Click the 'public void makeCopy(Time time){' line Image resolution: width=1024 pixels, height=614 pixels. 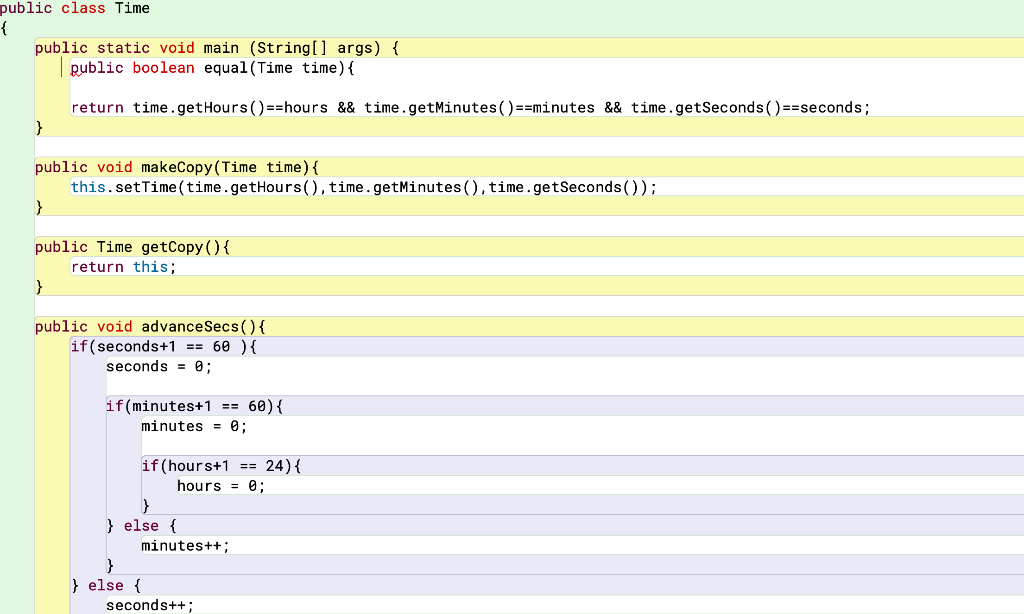click(177, 167)
